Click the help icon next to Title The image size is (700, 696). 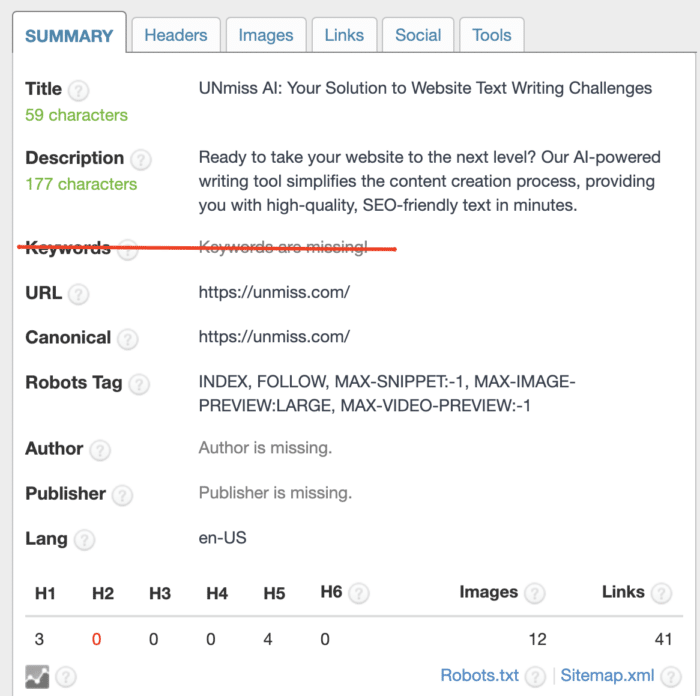pyautogui.click(x=79, y=91)
